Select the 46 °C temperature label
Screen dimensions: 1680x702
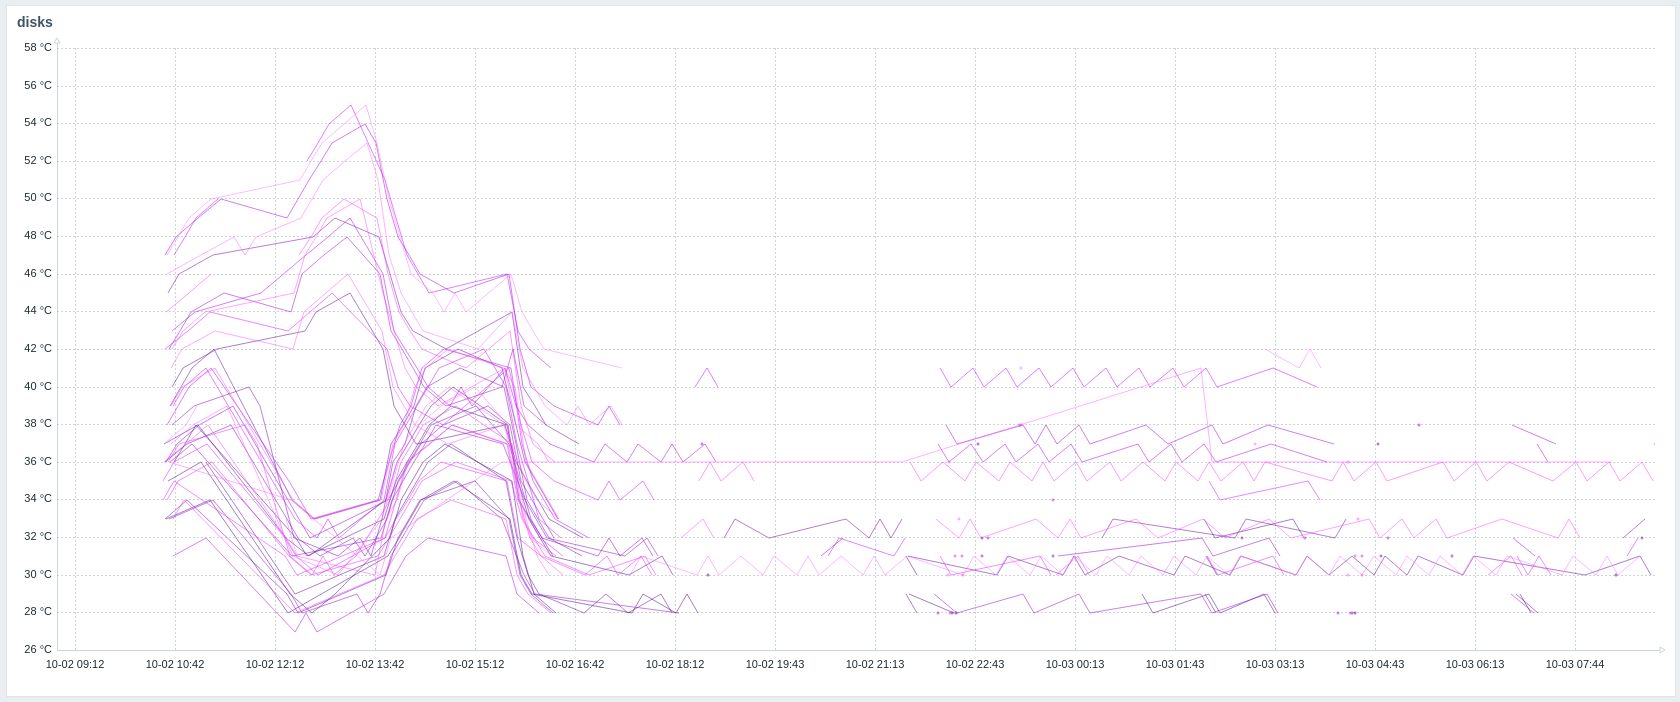pyautogui.click(x=38, y=273)
